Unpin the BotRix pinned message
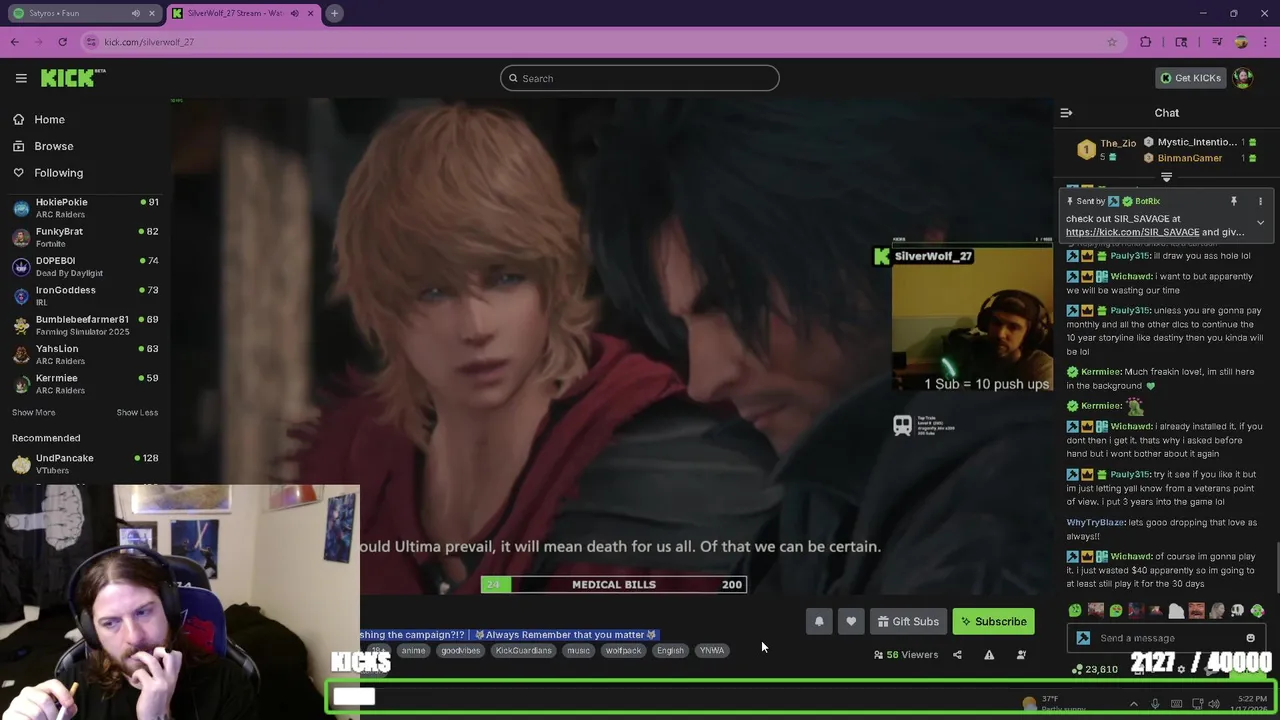This screenshot has width=1280, height=720. (1234, 201)
